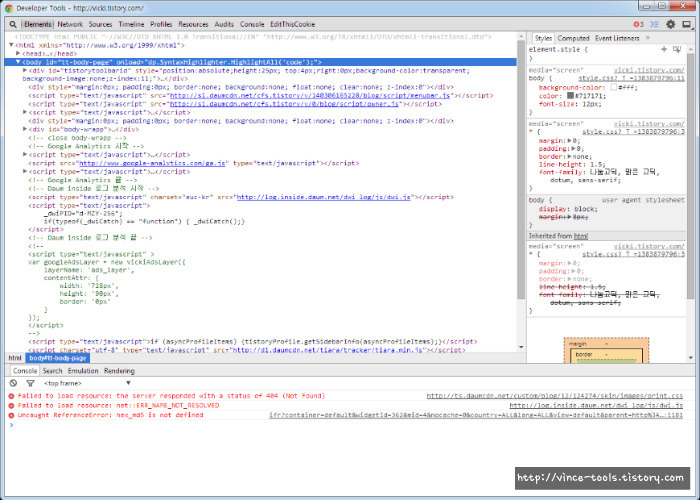Show more sidebar tabs chevron
The image size is (700, 500).
(x=648, y=38)
